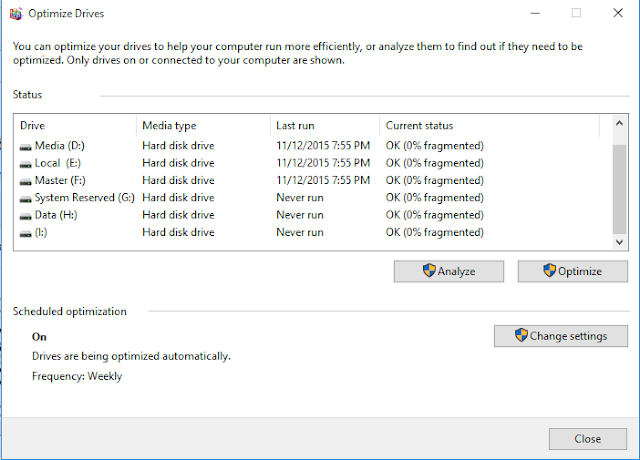
Task: Click the Close button at the bottom
Action: (x=587, y=438)
